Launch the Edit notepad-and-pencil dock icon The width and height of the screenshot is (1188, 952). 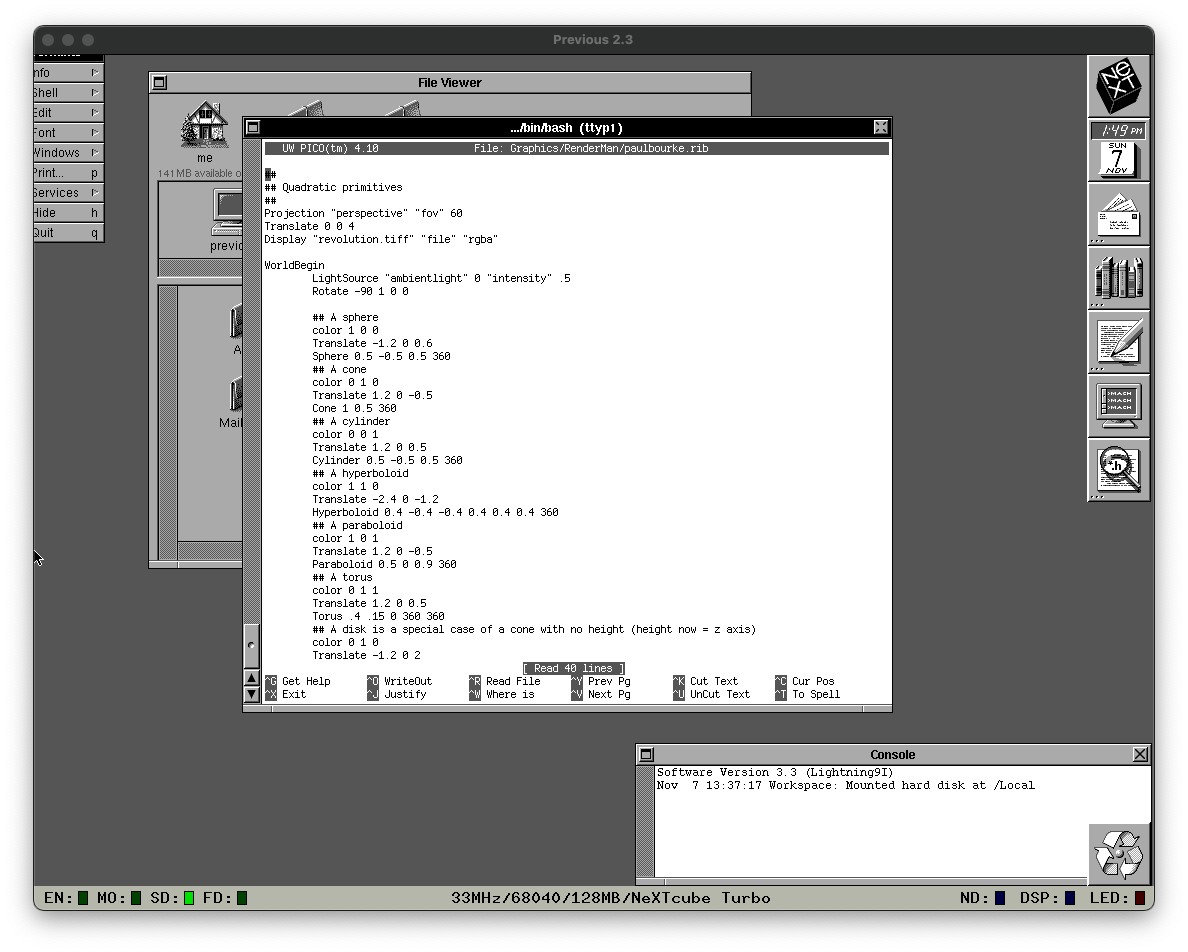pyautogui.click(x=1118, y=342)
